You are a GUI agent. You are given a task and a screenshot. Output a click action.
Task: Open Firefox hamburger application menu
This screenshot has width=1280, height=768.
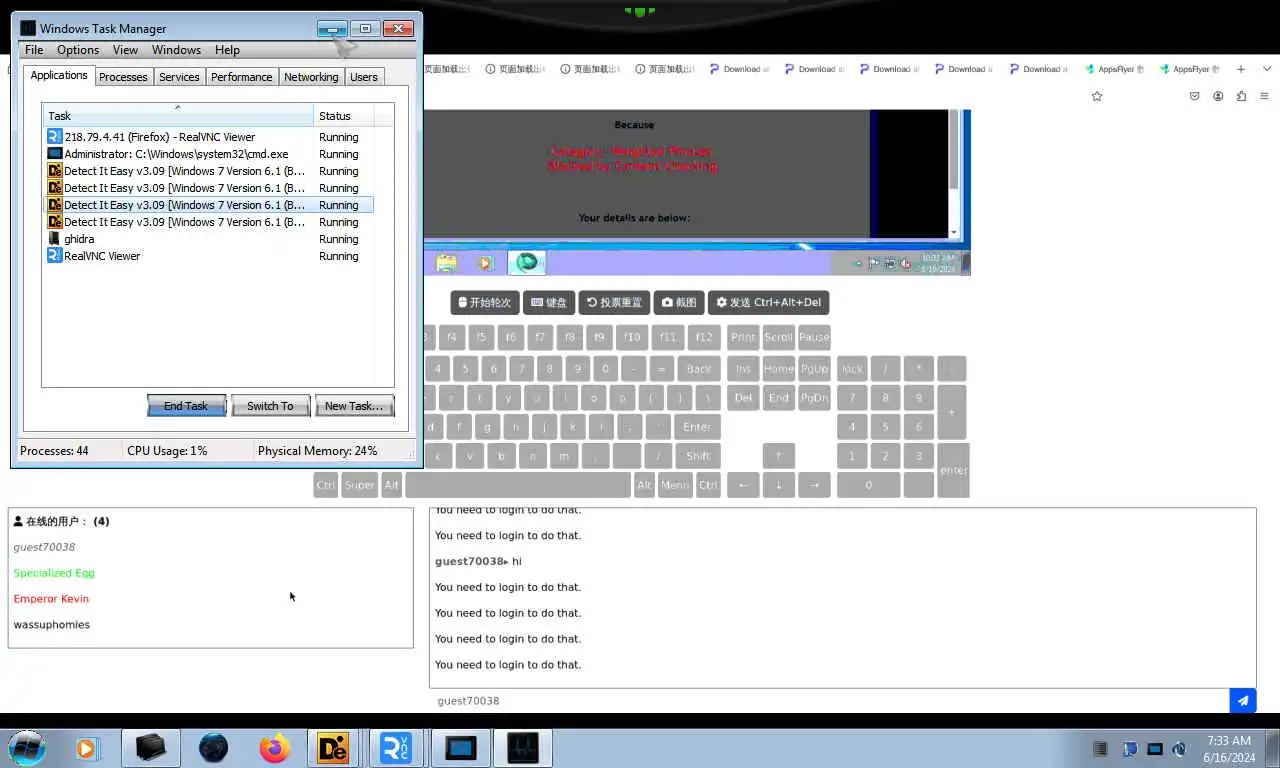point(1265,96)
